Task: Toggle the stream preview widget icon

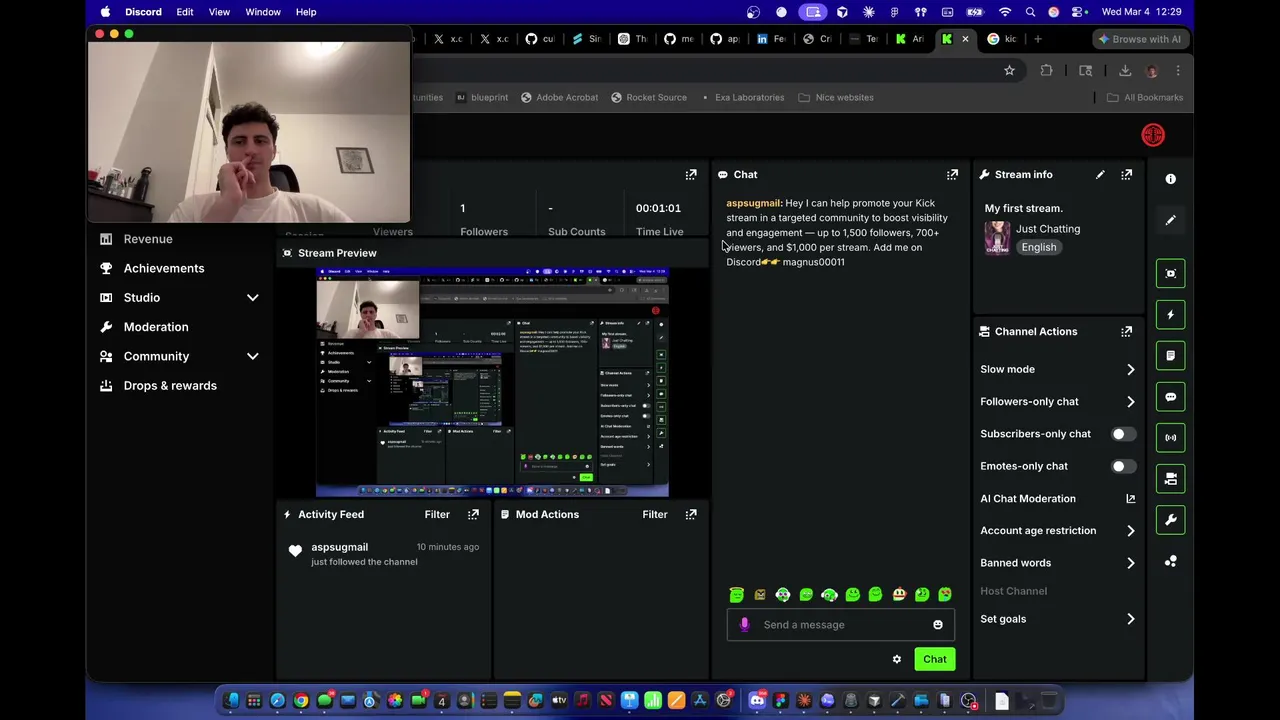Action: point(1170,273)
